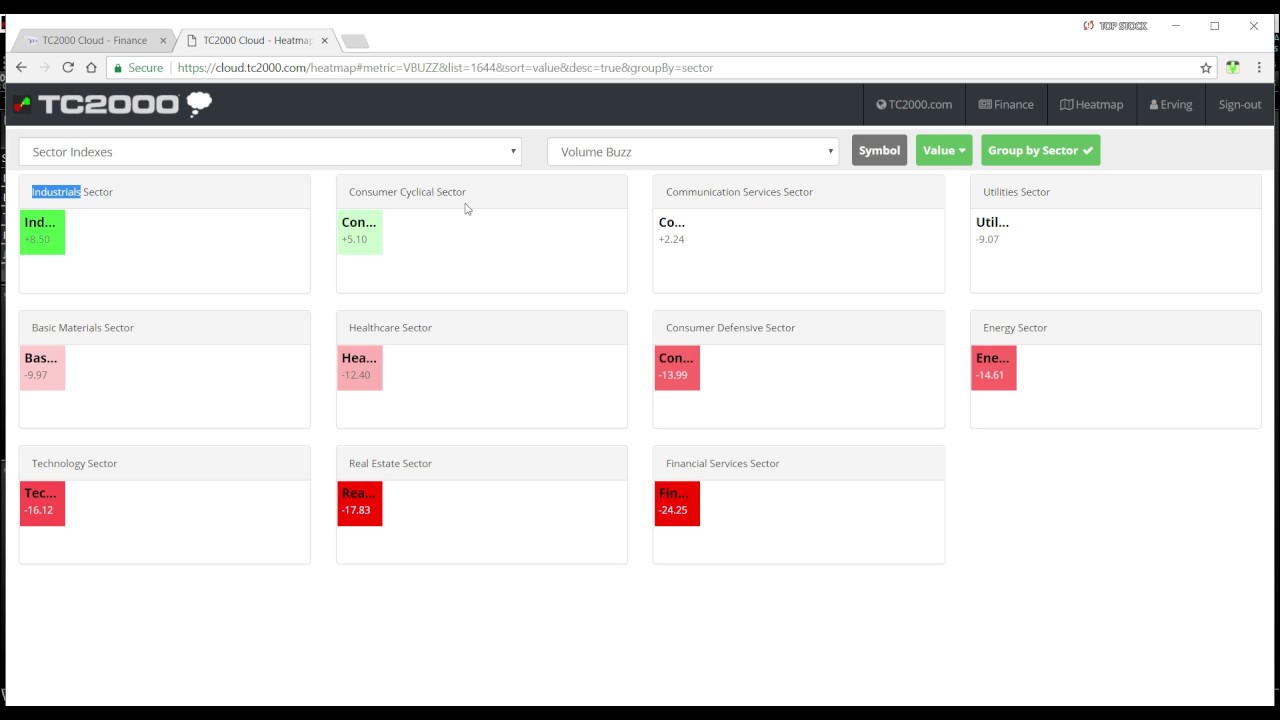Open the Chrome three-dot menu
This screenshot has width=1280, height=720.
[1259, 68]
